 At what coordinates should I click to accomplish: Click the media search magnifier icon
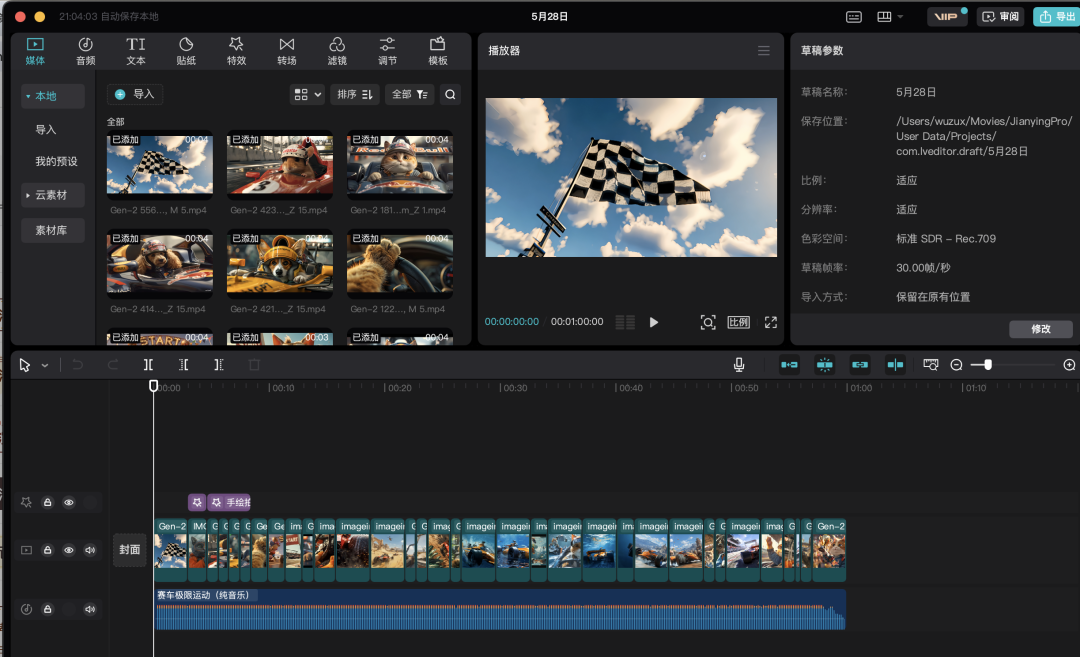coord(450,94)
